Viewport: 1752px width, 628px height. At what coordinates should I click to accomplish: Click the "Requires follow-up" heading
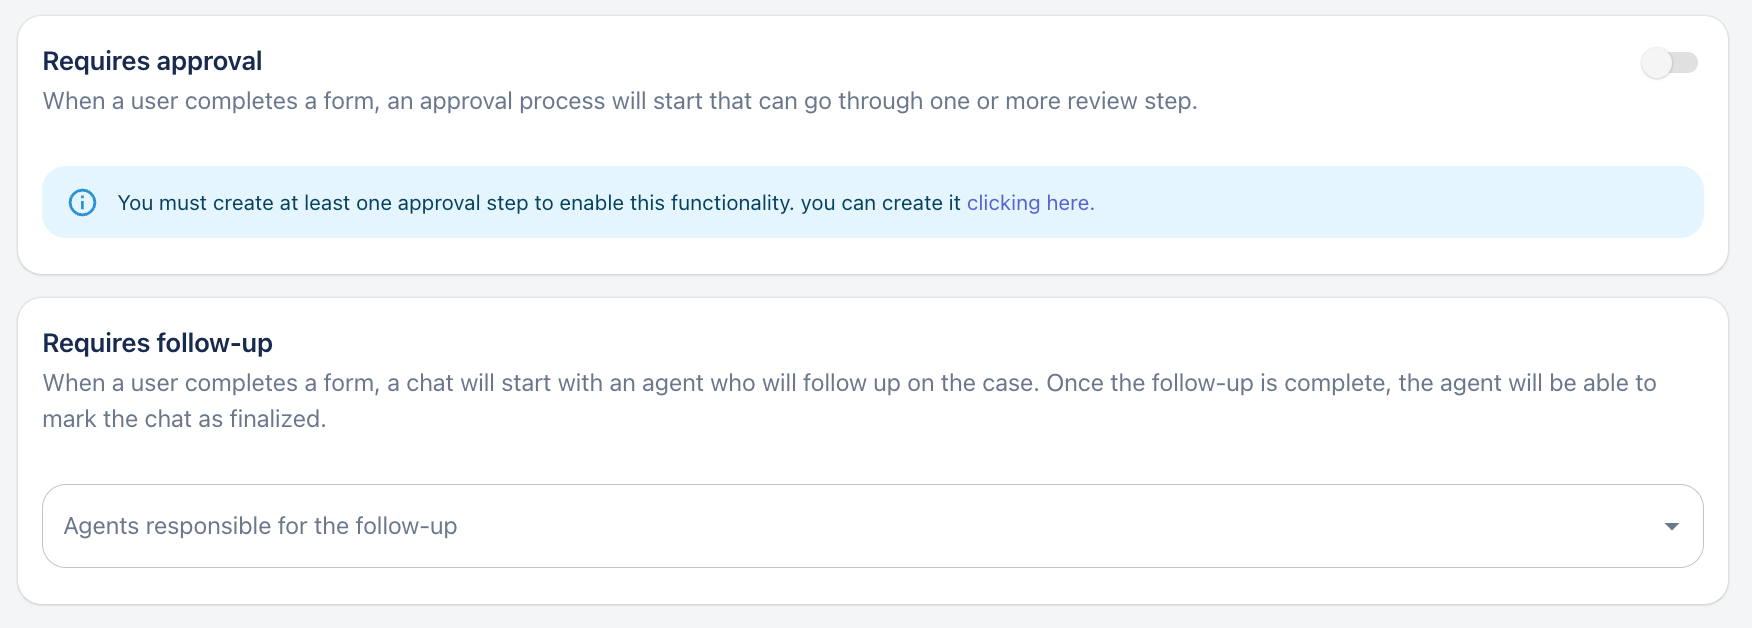click(x=157, y=343)
